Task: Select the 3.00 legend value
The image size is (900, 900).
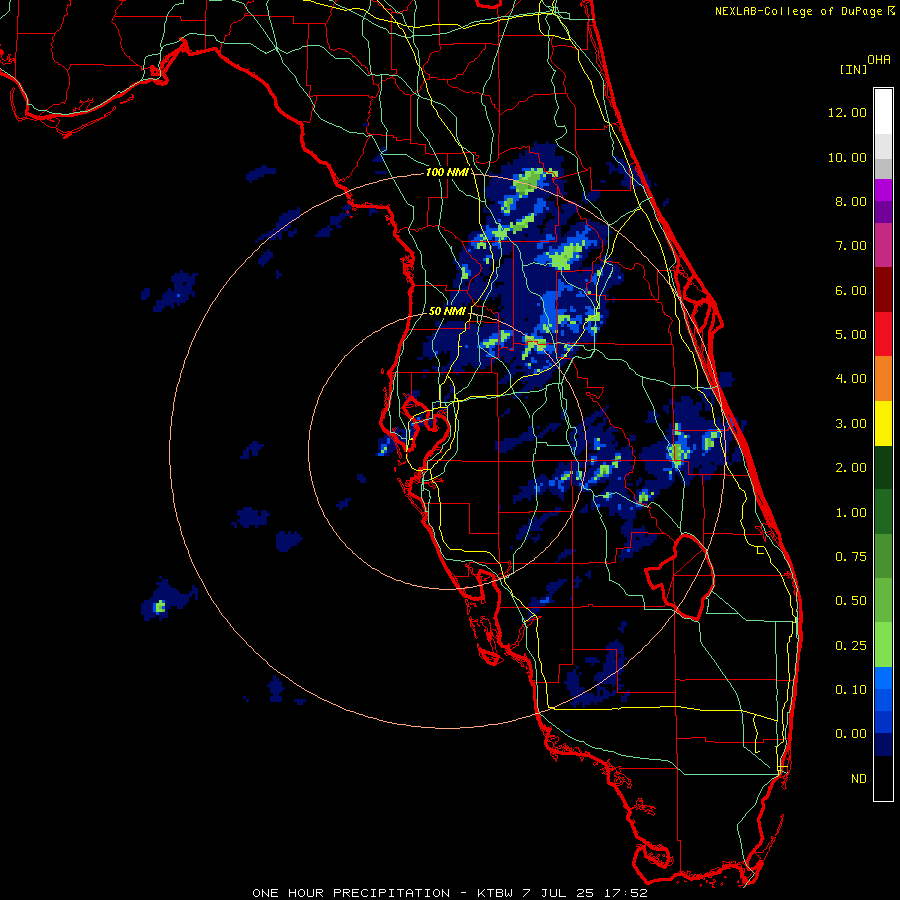Action: tap(851, 424)
